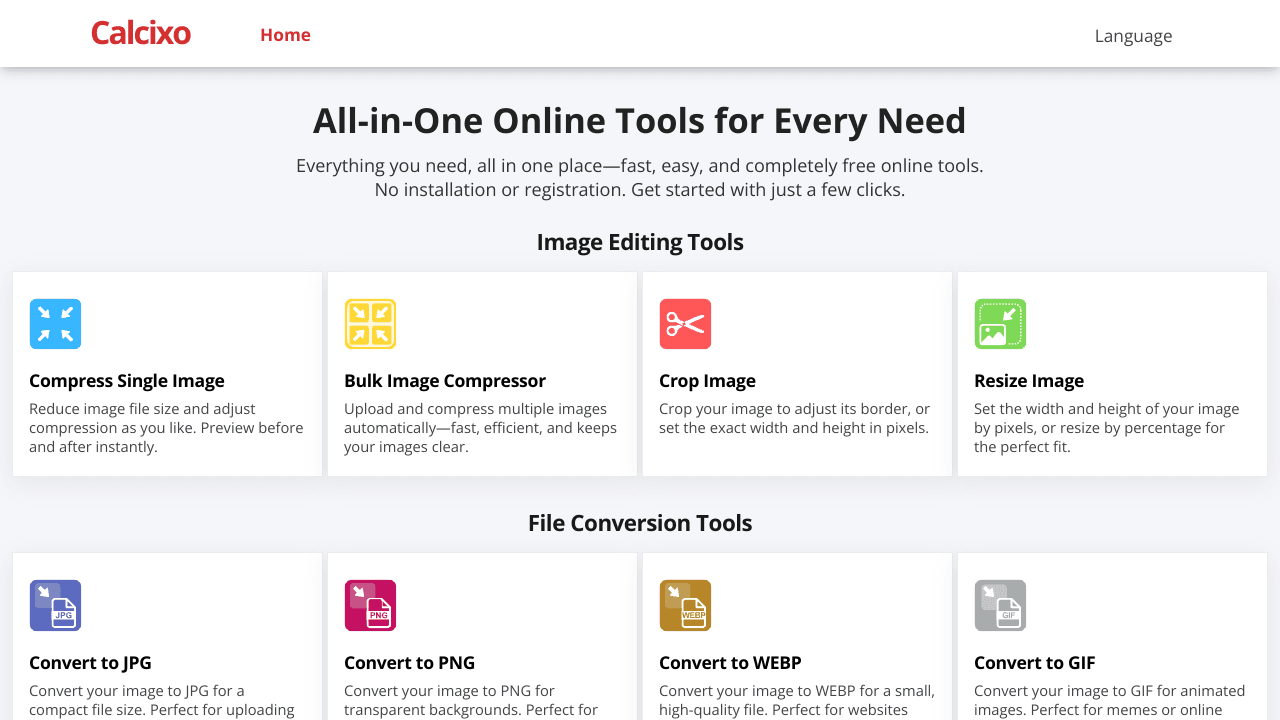Click the Compress Single Image blue icon

[x=55, y=324]
